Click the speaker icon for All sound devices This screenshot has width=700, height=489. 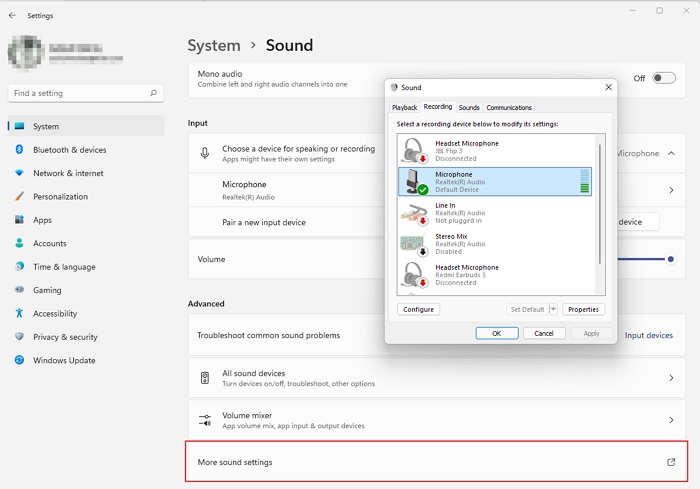[x=204, y=378]
